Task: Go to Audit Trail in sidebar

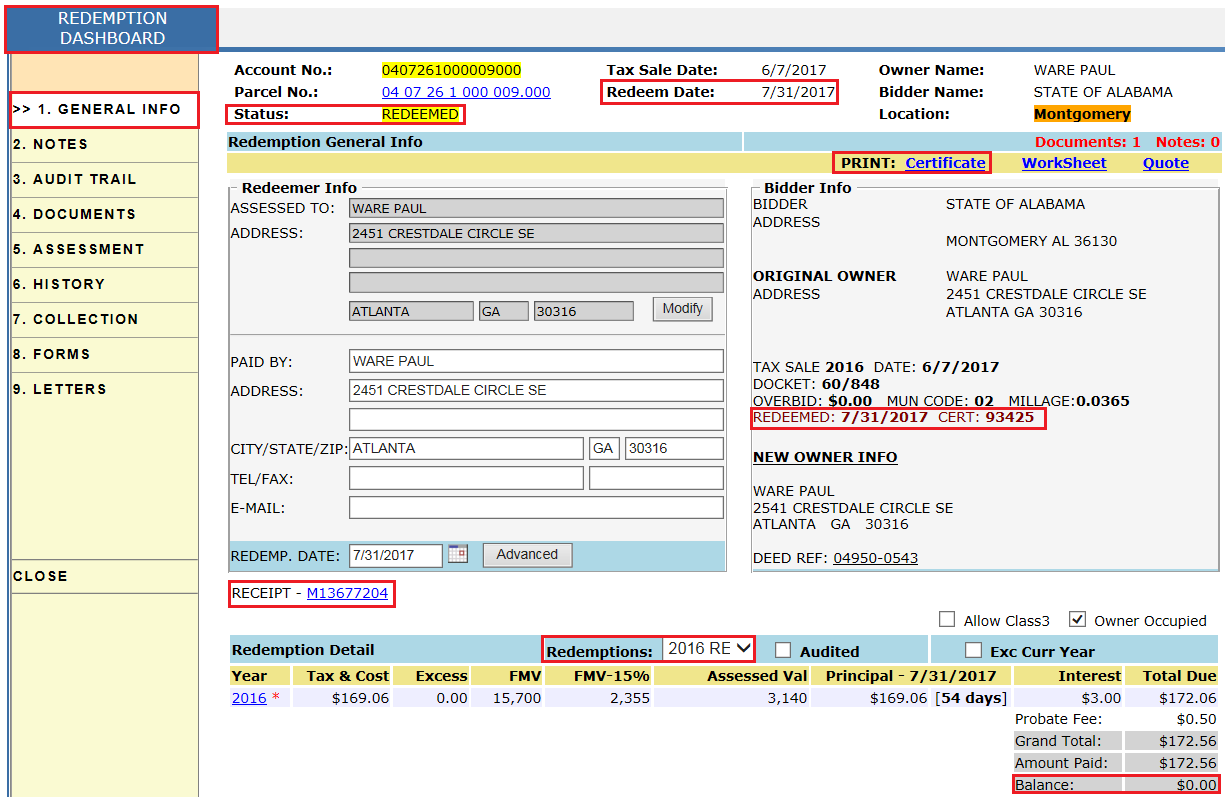Action: (x=74, y=179)
